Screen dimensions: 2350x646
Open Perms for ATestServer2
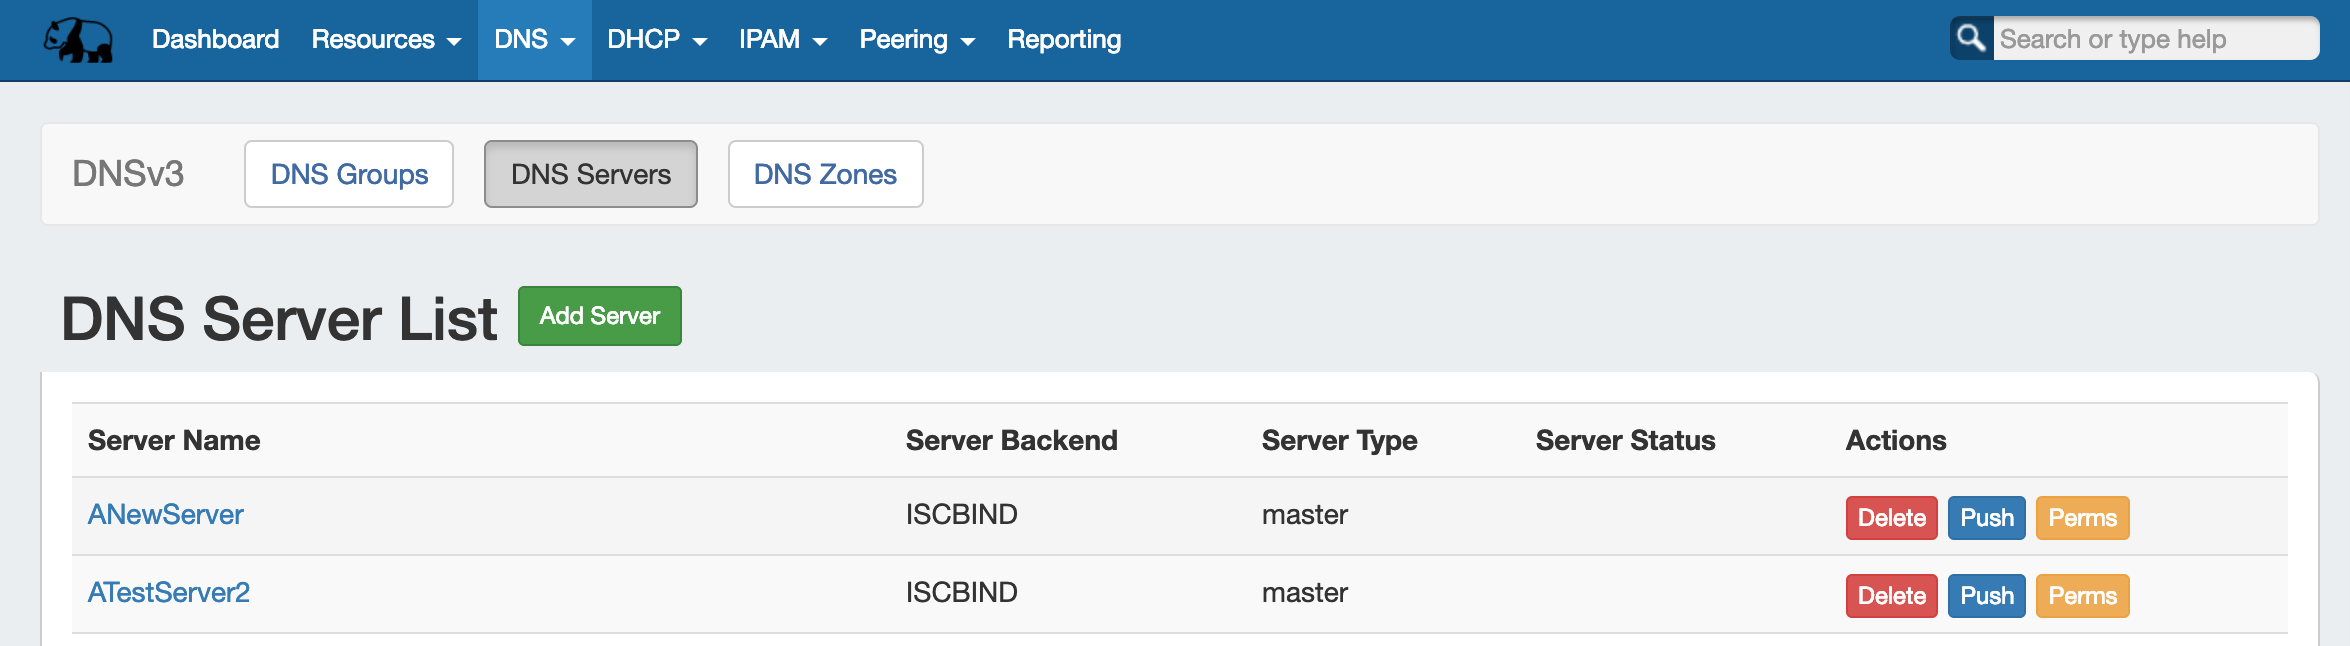[x=2082, y=596]
